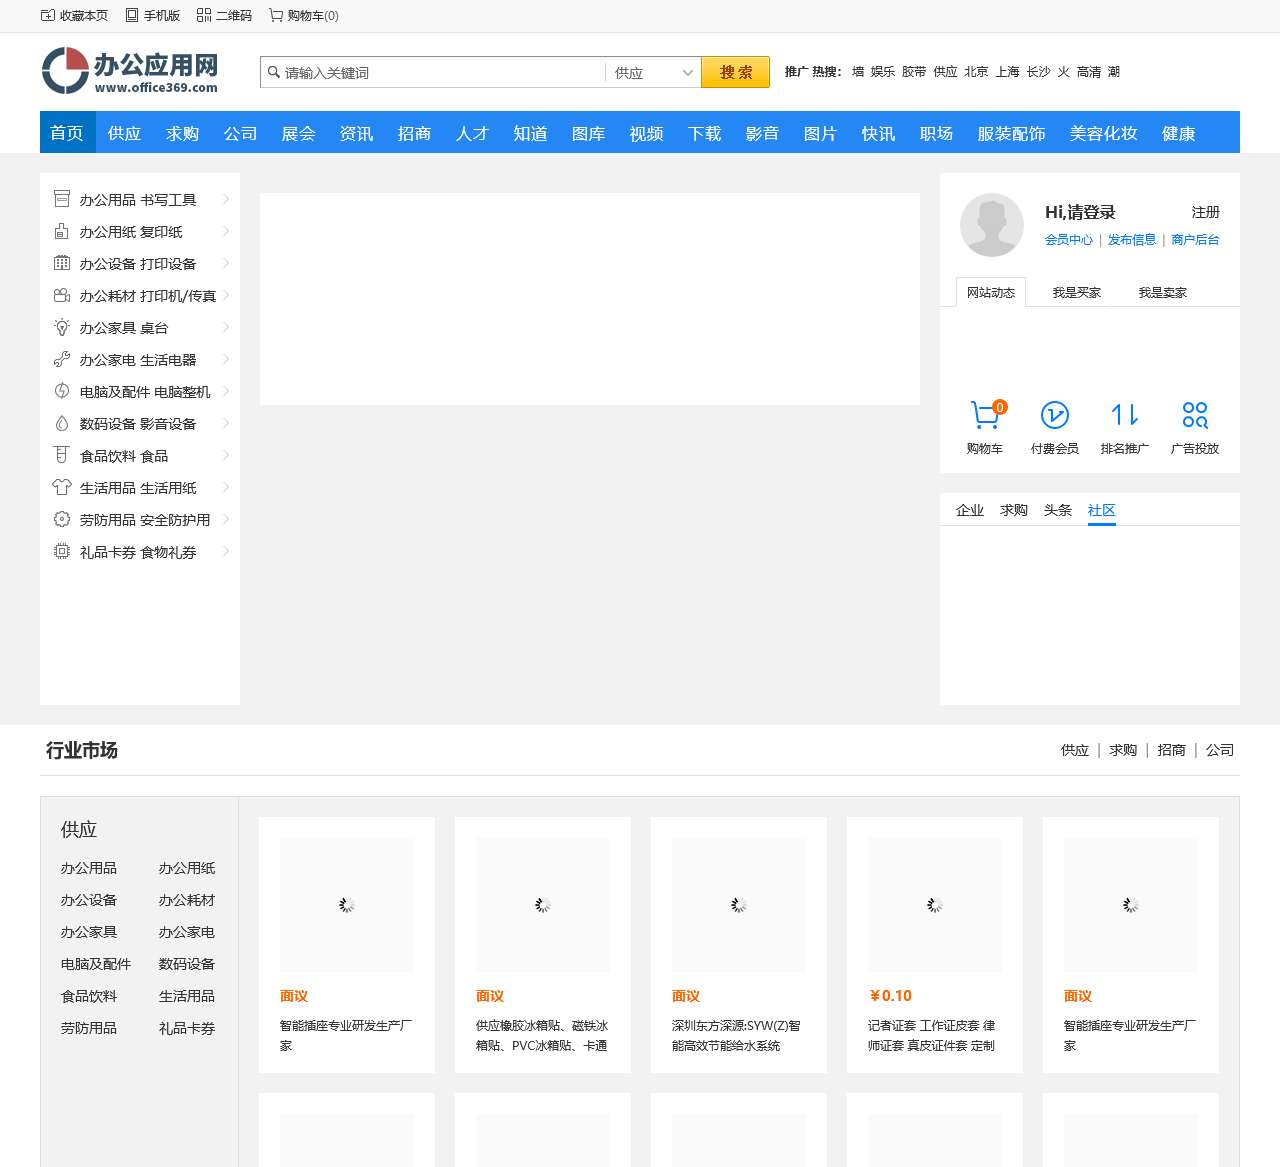Click the default user avatar image
This screenshot has height=1167, width=1280.
[x=992, y=225]
